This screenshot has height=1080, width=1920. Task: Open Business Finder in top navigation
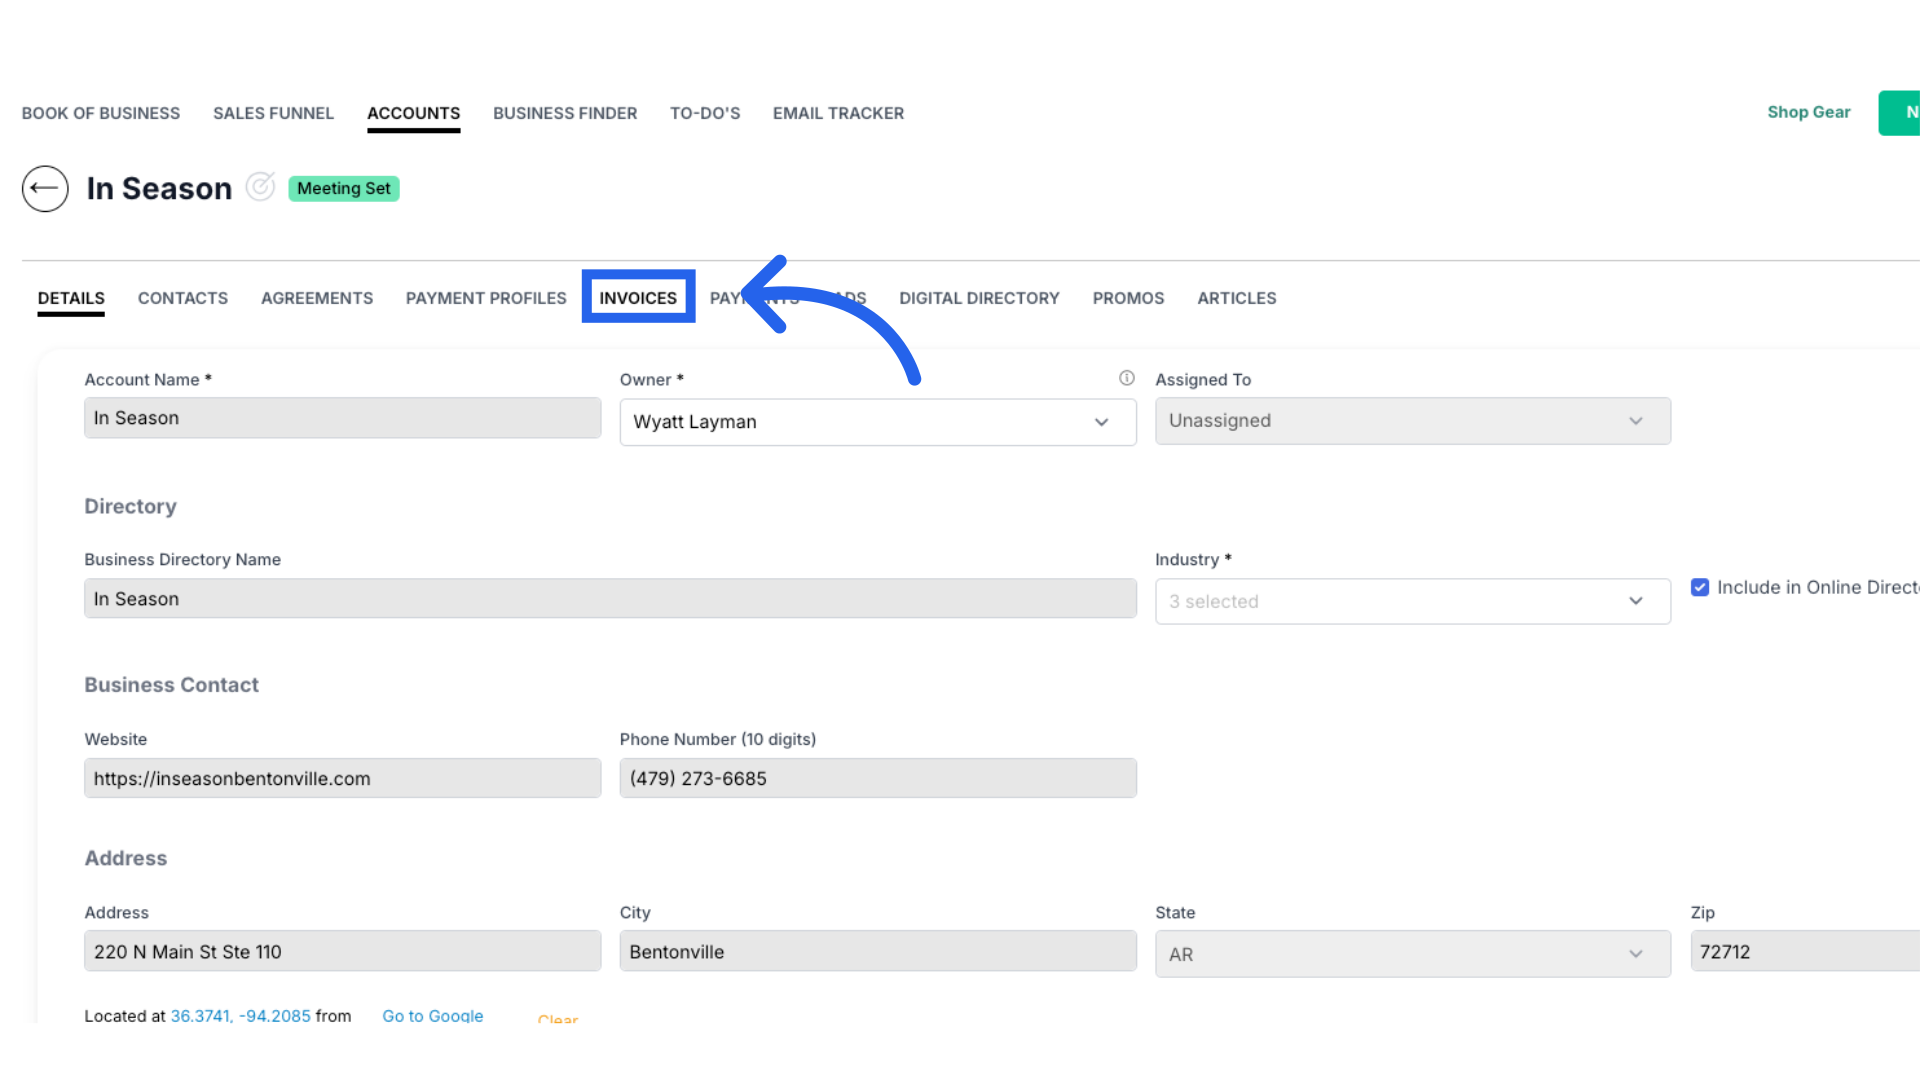point(565,113)
